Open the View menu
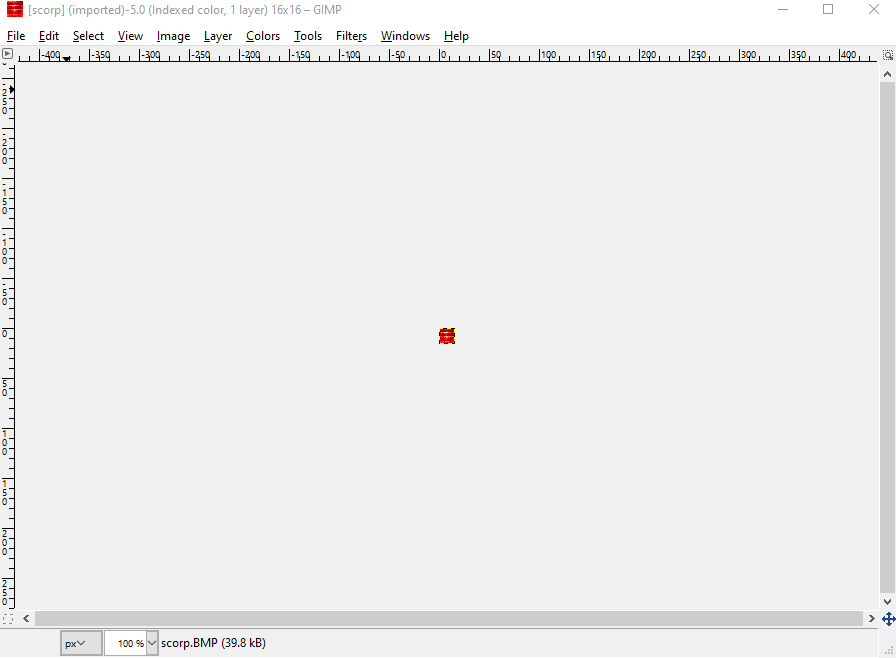Screen dimensions: 896x658 [130, 36]
